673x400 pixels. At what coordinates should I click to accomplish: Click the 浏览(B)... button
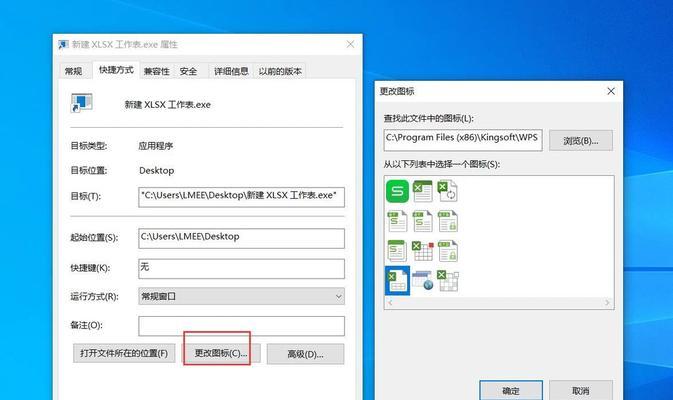click(581, 141)
